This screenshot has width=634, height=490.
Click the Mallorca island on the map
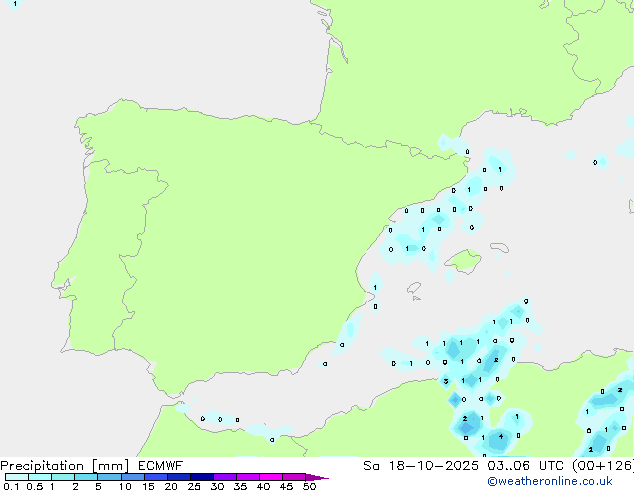(x=463, y=261)
